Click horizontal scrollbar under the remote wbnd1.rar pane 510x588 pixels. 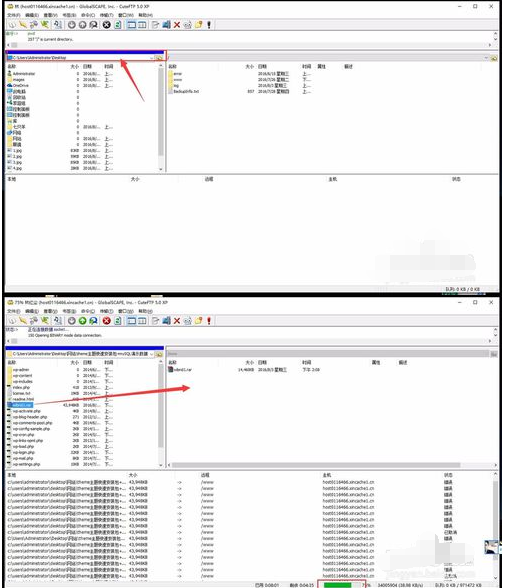click(332, 465)
